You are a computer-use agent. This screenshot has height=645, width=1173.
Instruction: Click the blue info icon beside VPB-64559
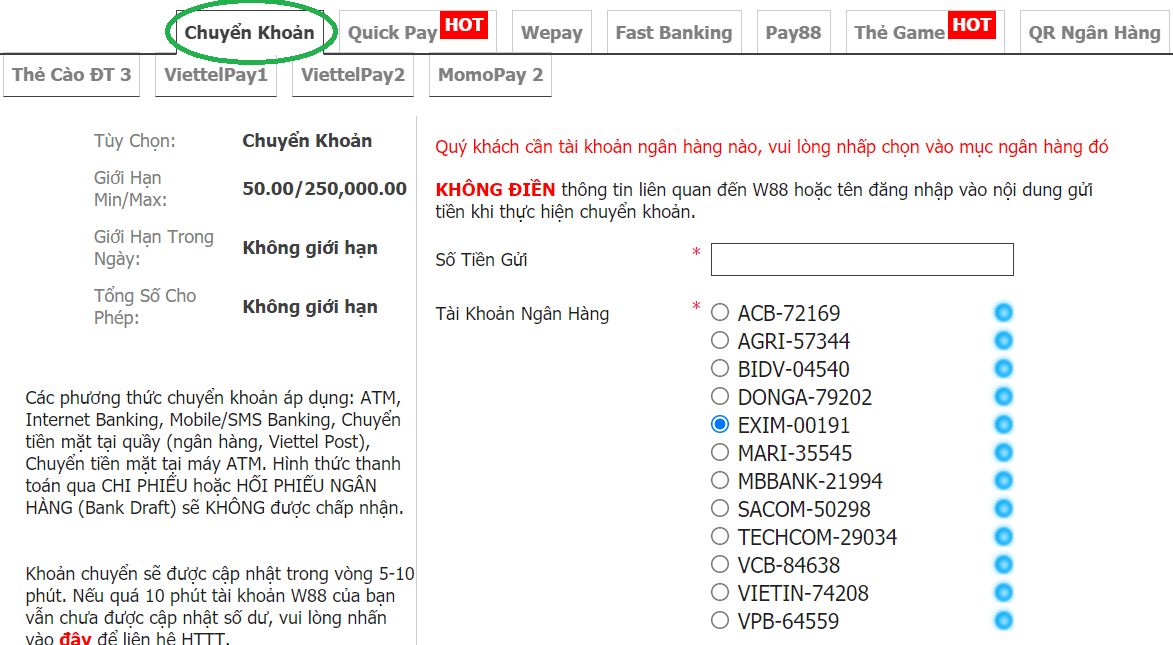click(x=1003, y=620)
